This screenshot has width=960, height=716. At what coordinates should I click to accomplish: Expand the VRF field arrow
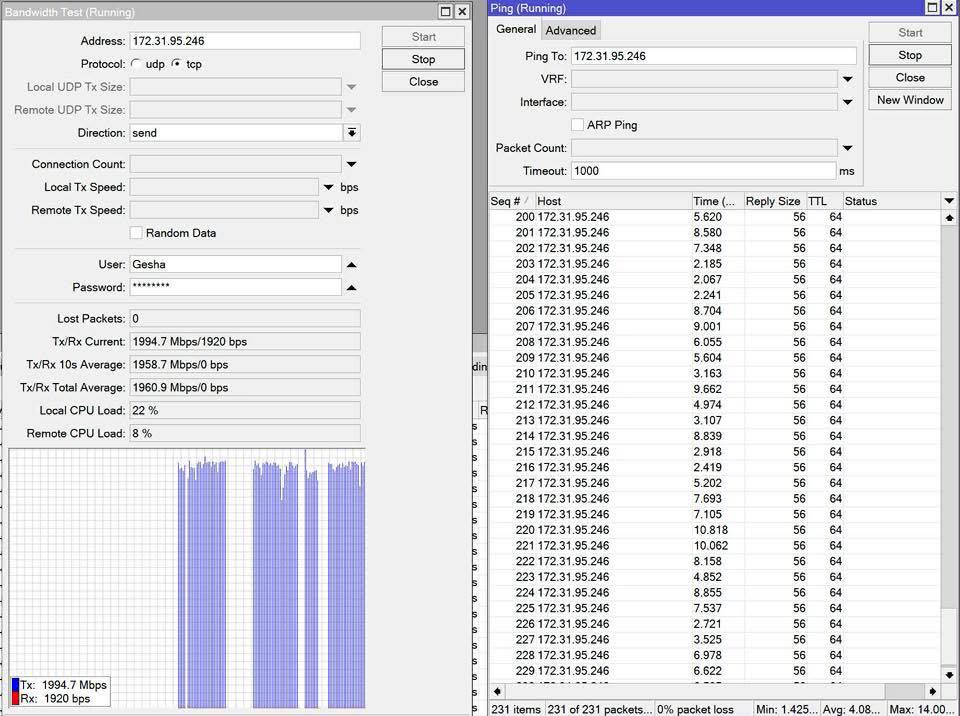click(847, 79)
